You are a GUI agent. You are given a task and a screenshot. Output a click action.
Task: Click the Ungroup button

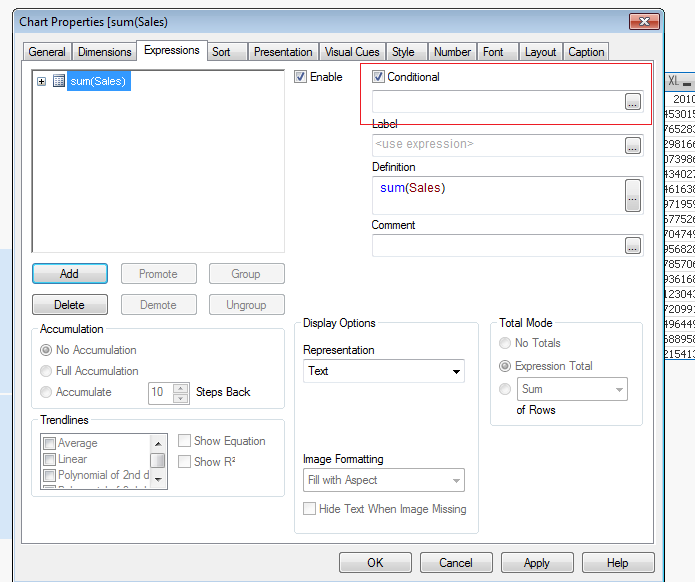click(x=246, y=305)
